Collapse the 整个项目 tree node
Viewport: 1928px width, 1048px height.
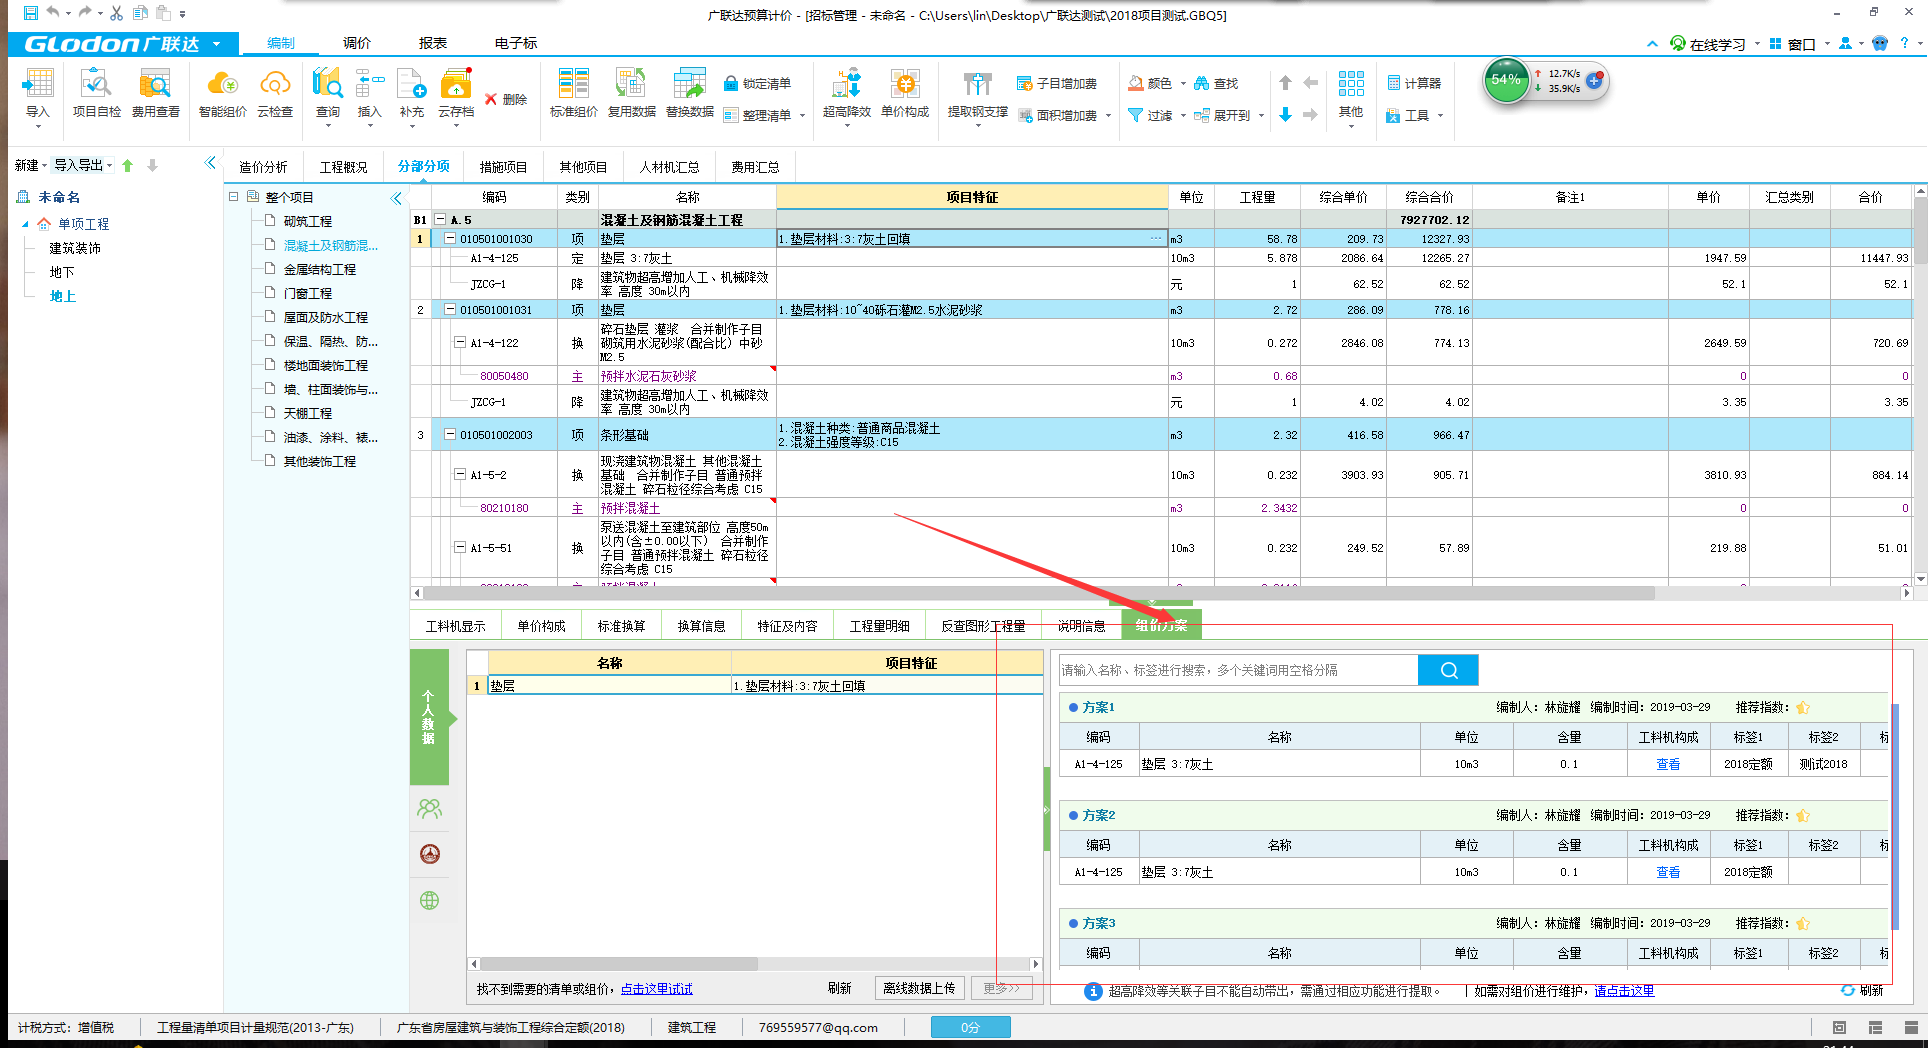[x=233, y=197]
